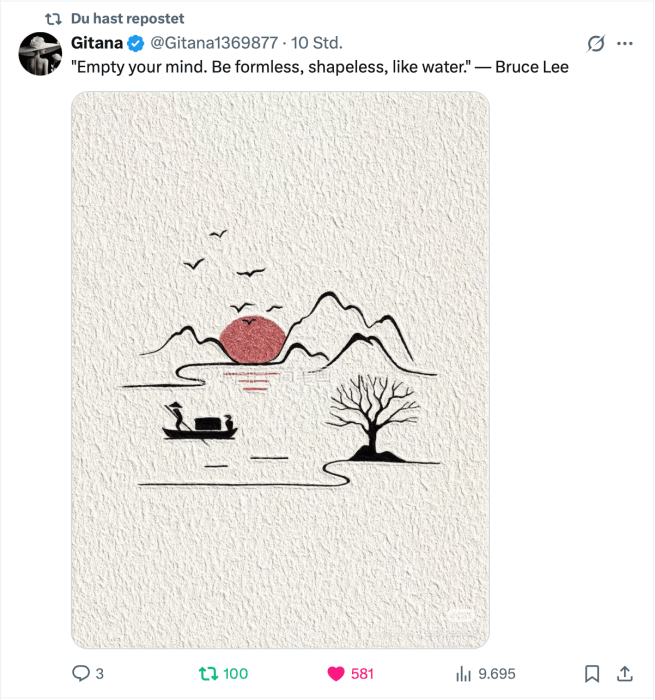Bookmark this post
The height and width of the screenshot is (700, 655).
[x=592, y=674]
